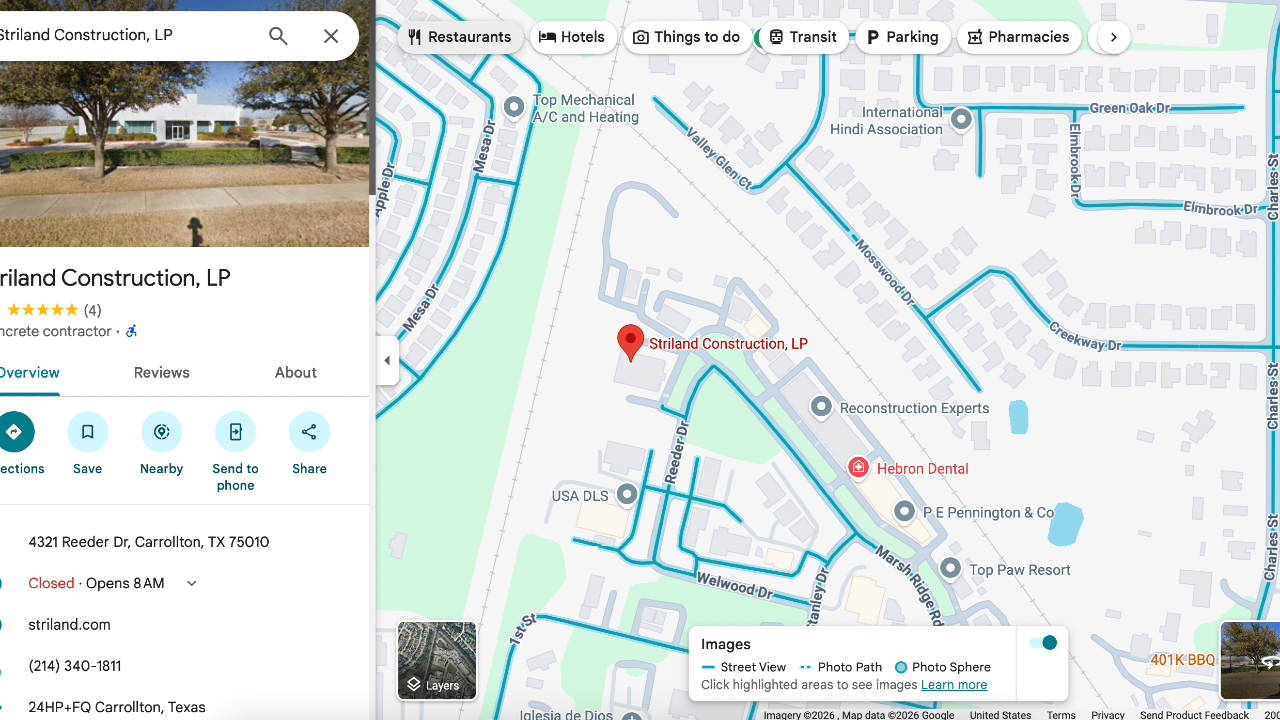Select the Hebron Dental map marker

click(x=858, y=467)
